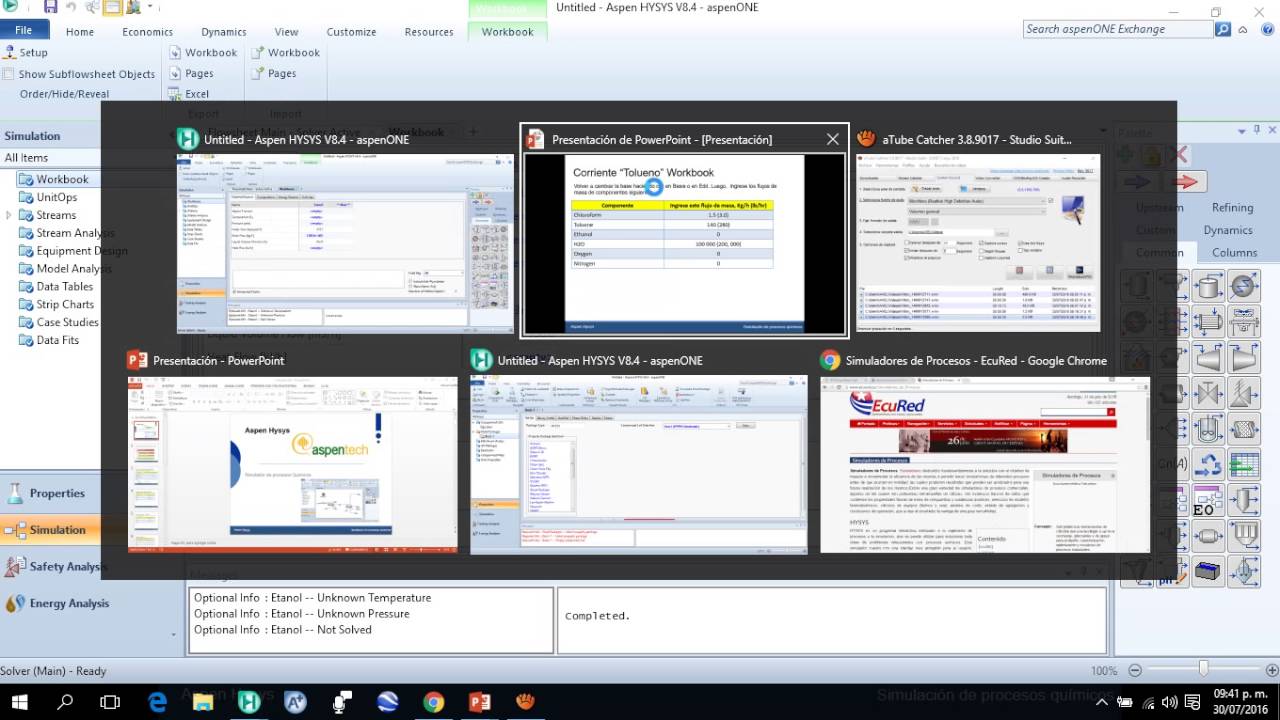Click the Undo icon in quick access toolbar
Screen dimensions: 1280x720
point(71,8)
